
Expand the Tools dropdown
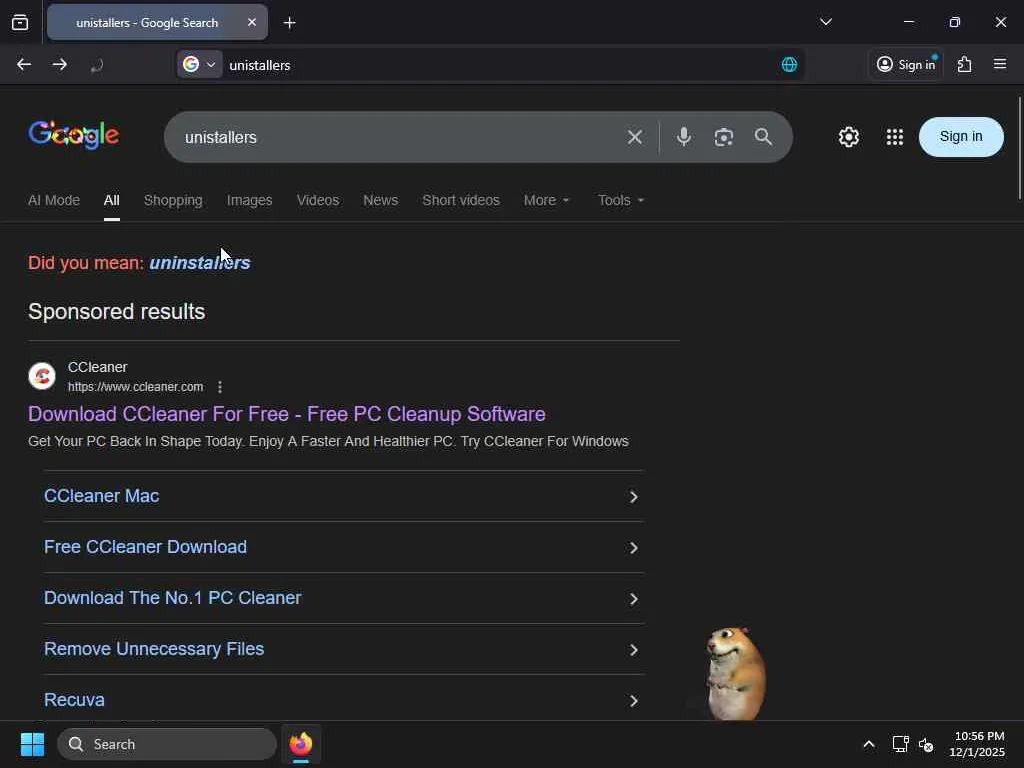coord(620,200)
